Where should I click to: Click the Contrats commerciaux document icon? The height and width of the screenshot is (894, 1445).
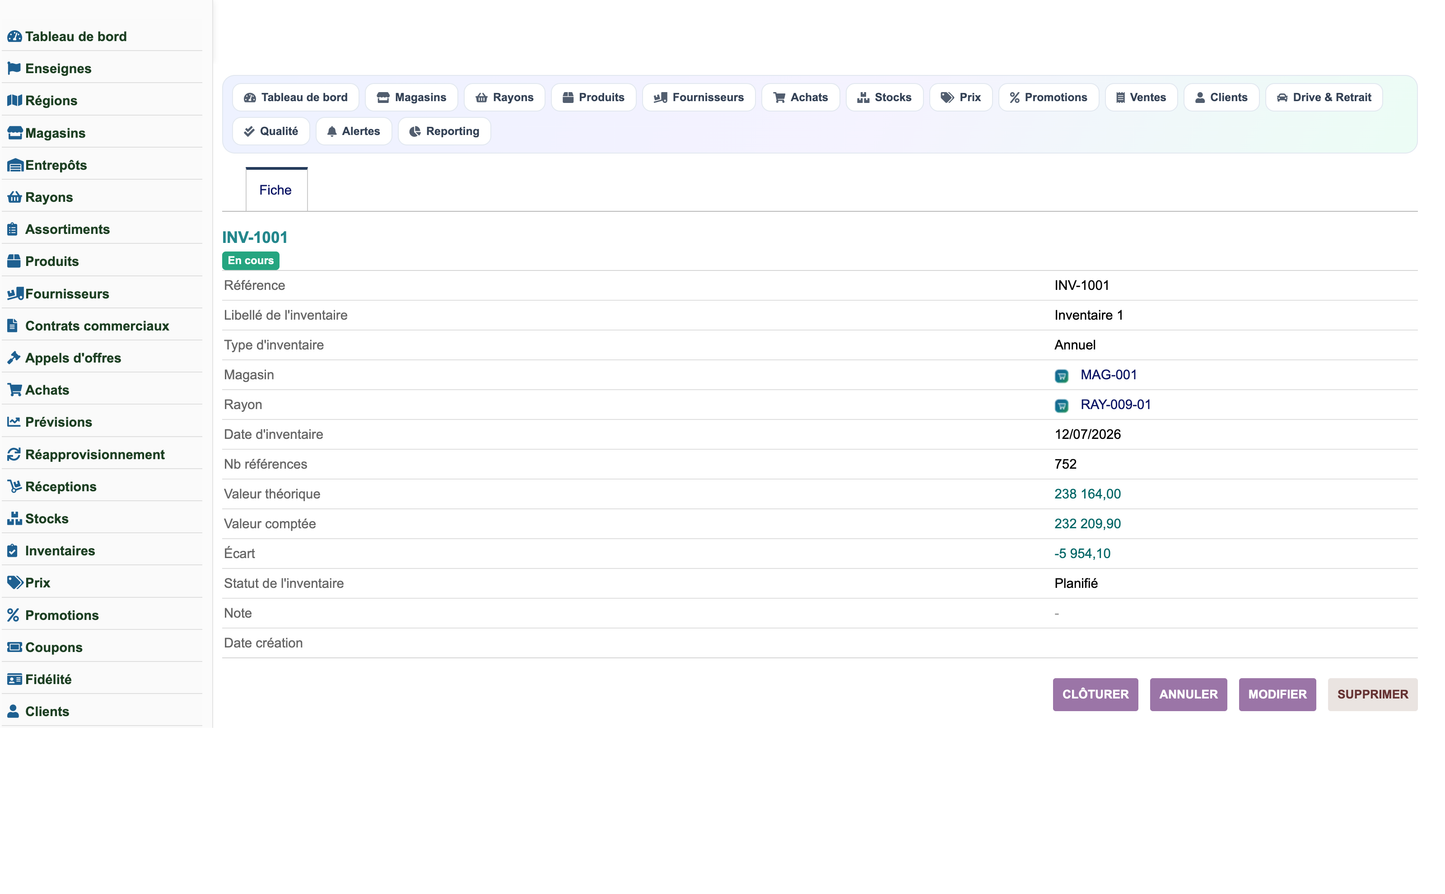pyautogui.click(x=12, y=326)
